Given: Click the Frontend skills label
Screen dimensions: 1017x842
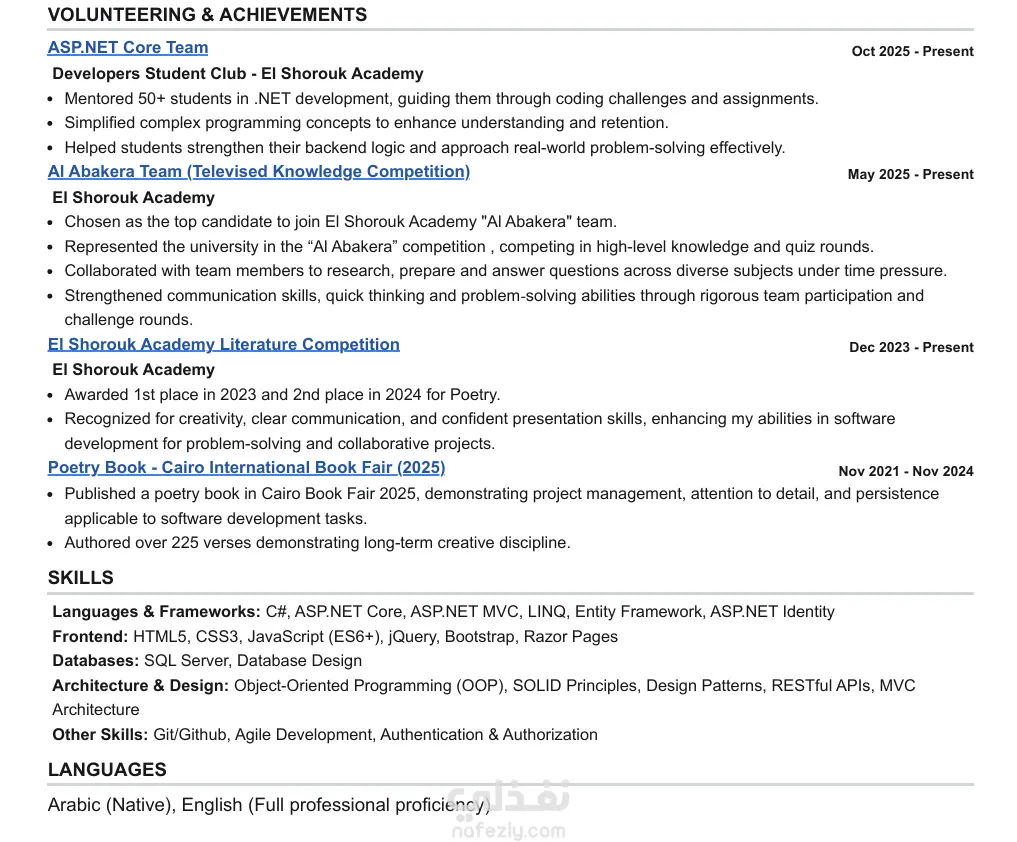Looking at the screenshot, I should point(90,636).
